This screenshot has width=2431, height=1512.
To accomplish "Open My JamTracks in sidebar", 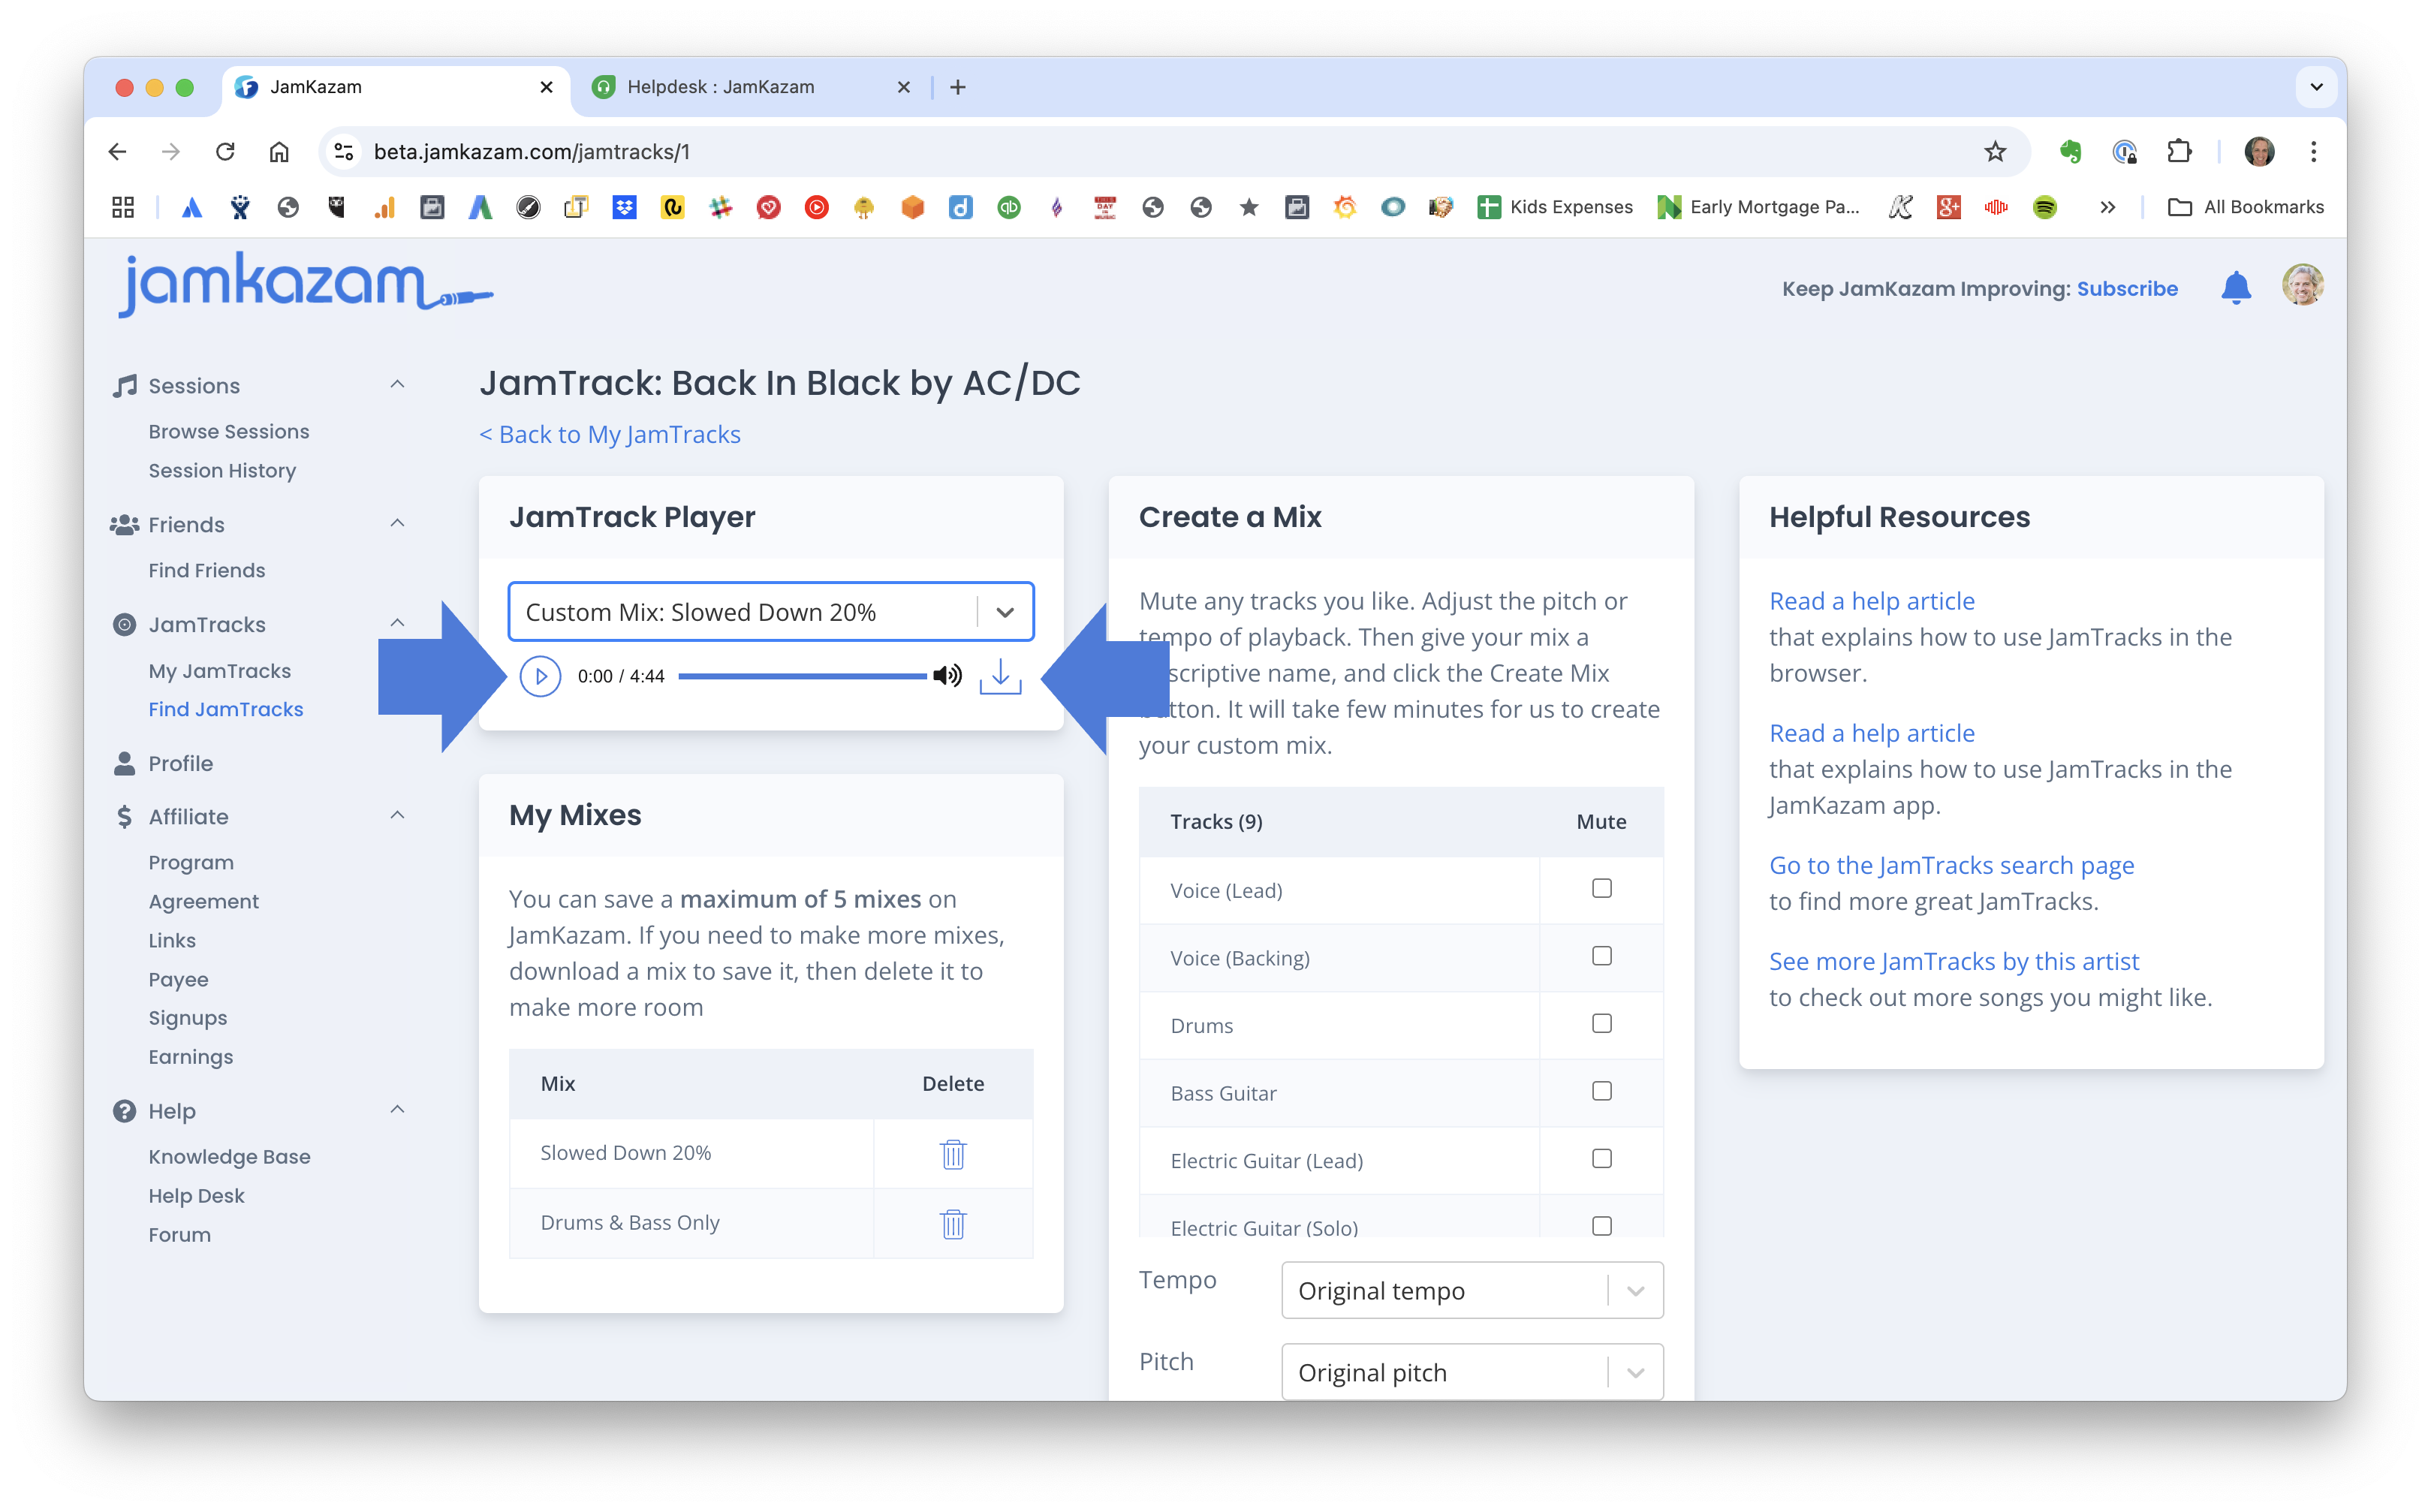I will coord(220,671).
